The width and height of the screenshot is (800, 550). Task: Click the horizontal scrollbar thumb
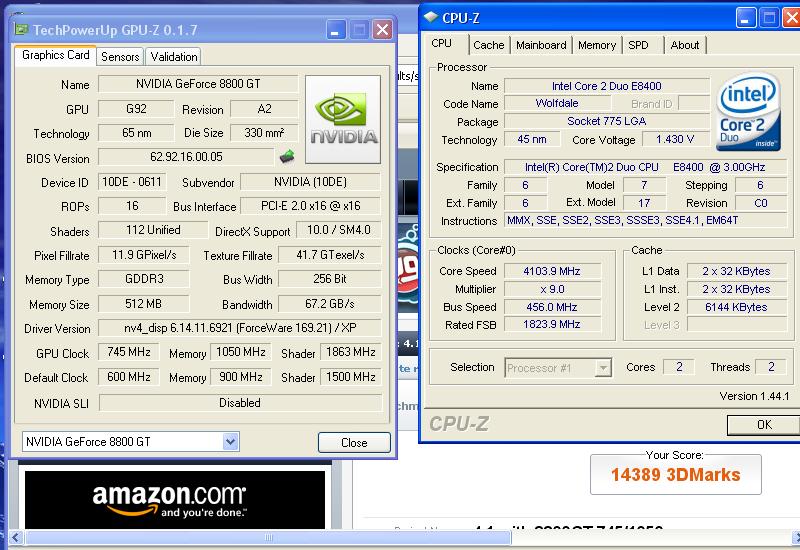[268, 537]
